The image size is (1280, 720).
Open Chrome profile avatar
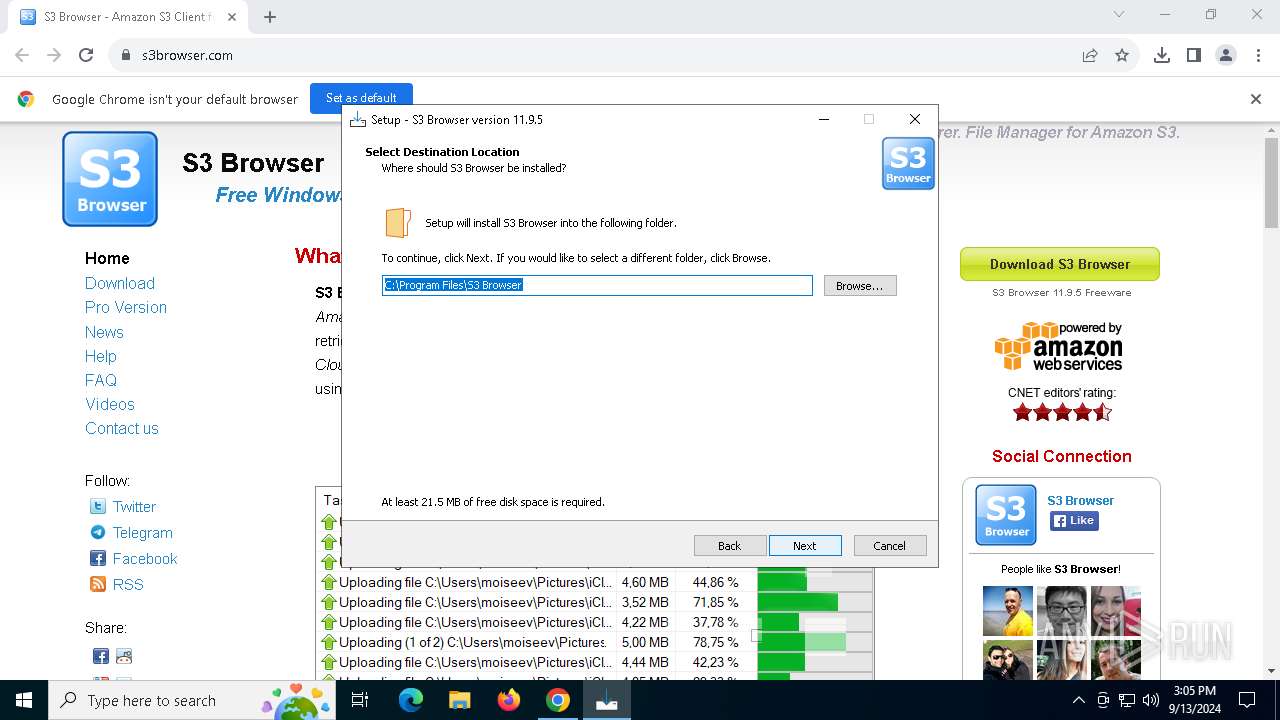1226,55
